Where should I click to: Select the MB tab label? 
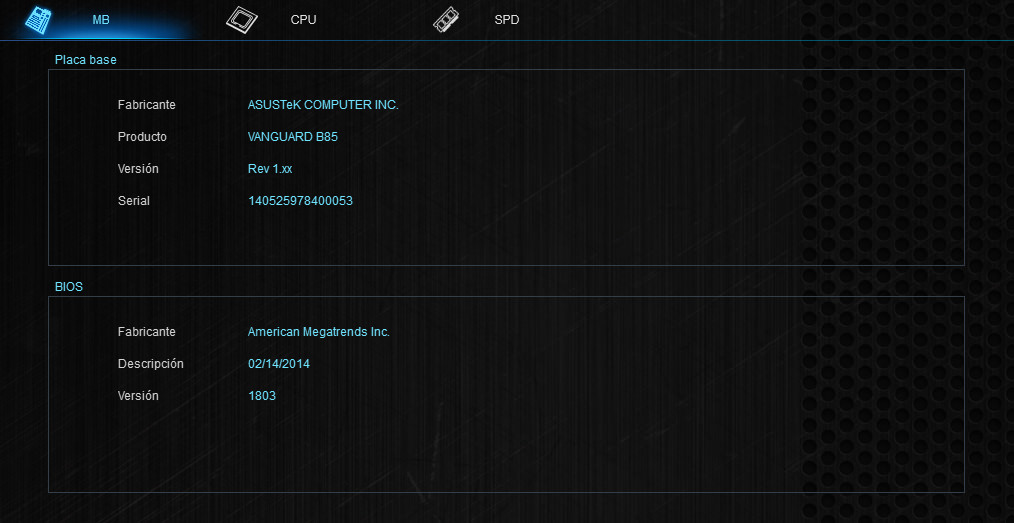point(101,20)
